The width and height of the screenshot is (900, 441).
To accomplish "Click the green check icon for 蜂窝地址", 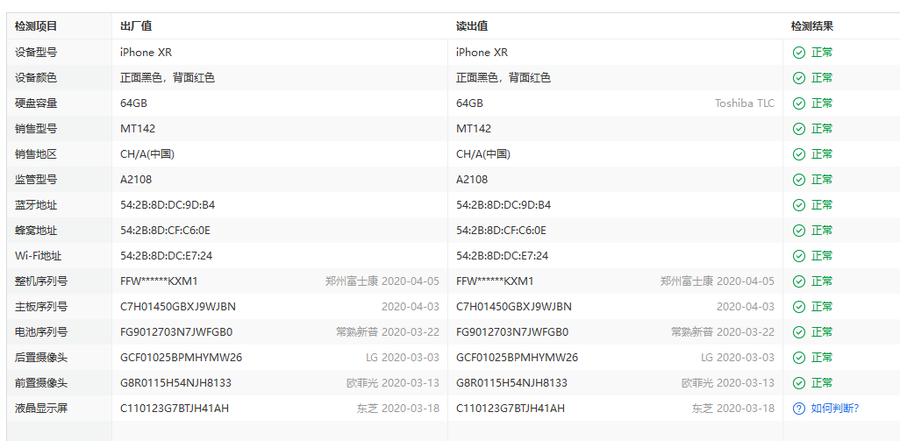I will [x=799, y=230].
